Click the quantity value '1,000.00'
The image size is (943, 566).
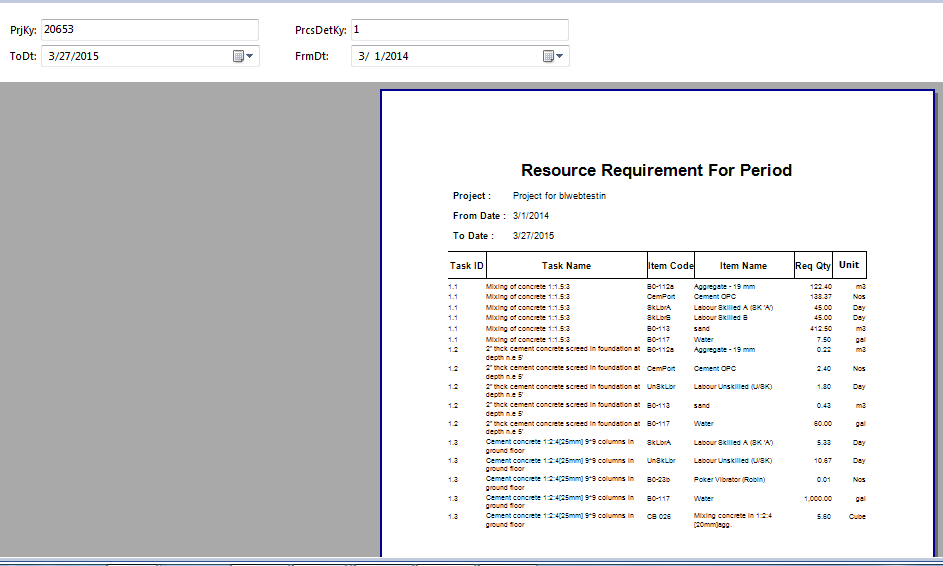pos(818,498)
